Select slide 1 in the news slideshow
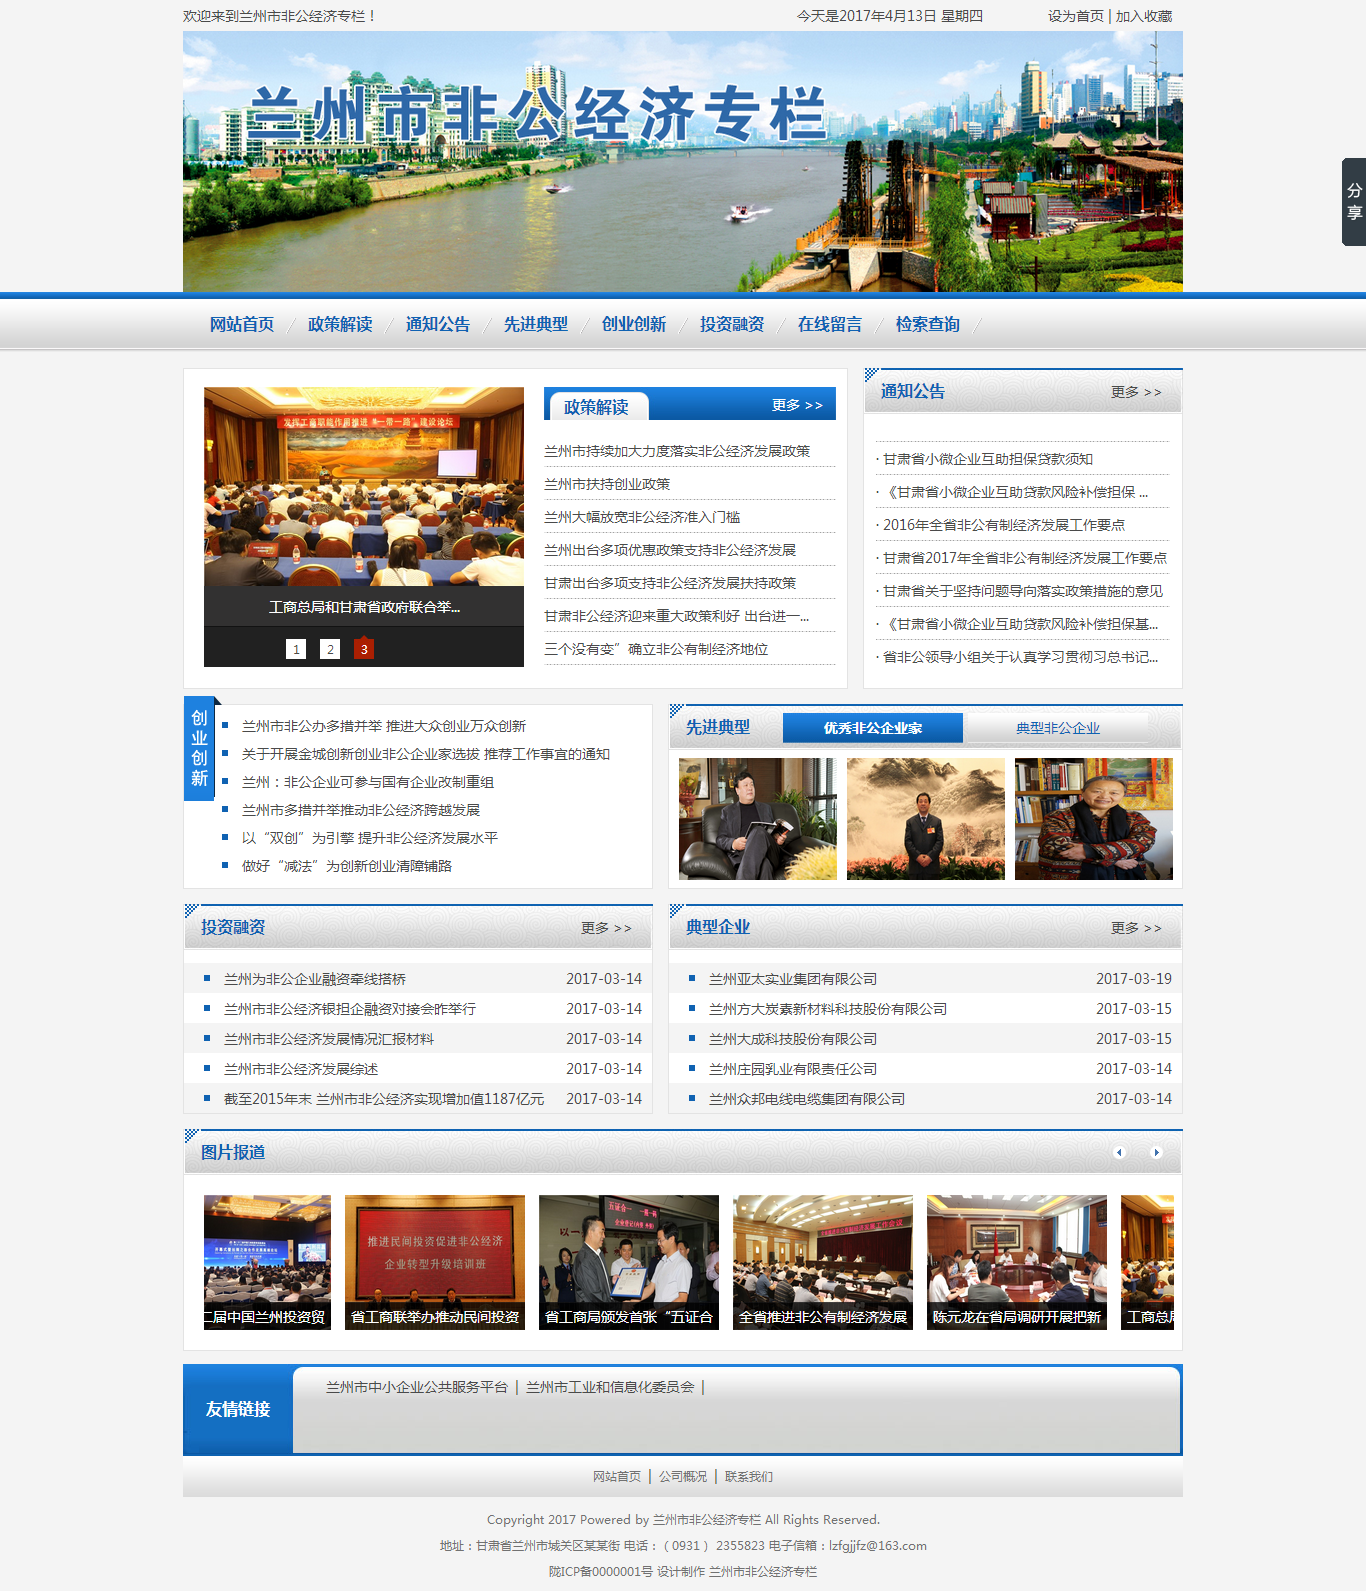The height and width of the screenshot is (1591, 1366). click(296, 649)
